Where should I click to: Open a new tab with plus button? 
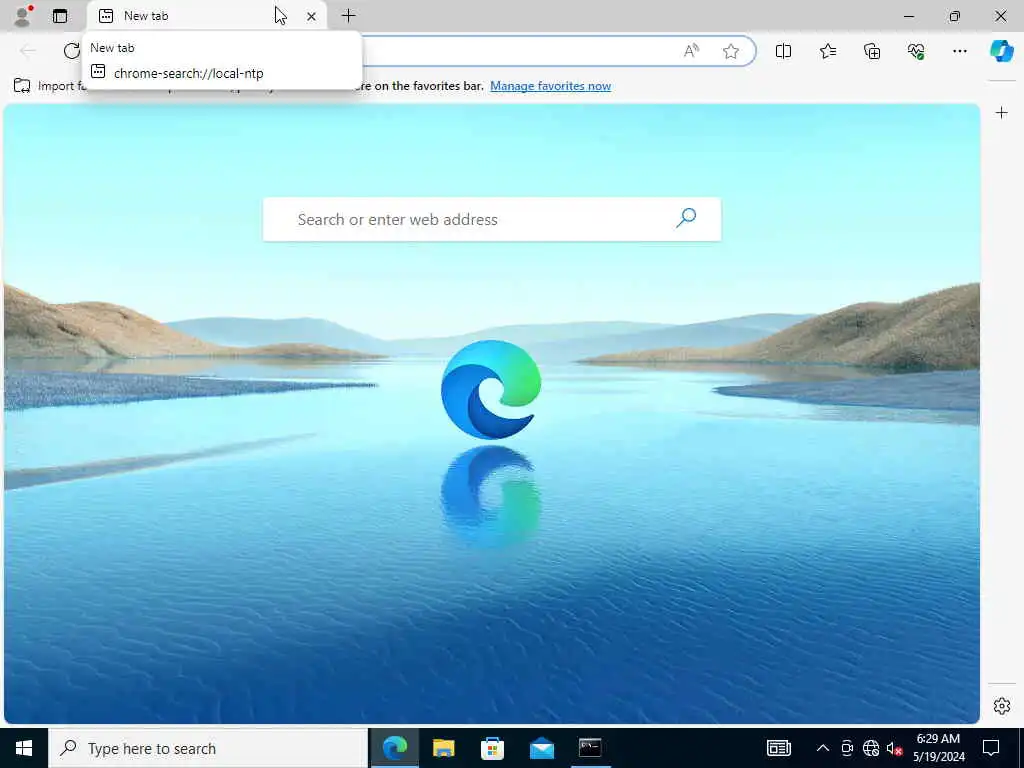[349, 16]
